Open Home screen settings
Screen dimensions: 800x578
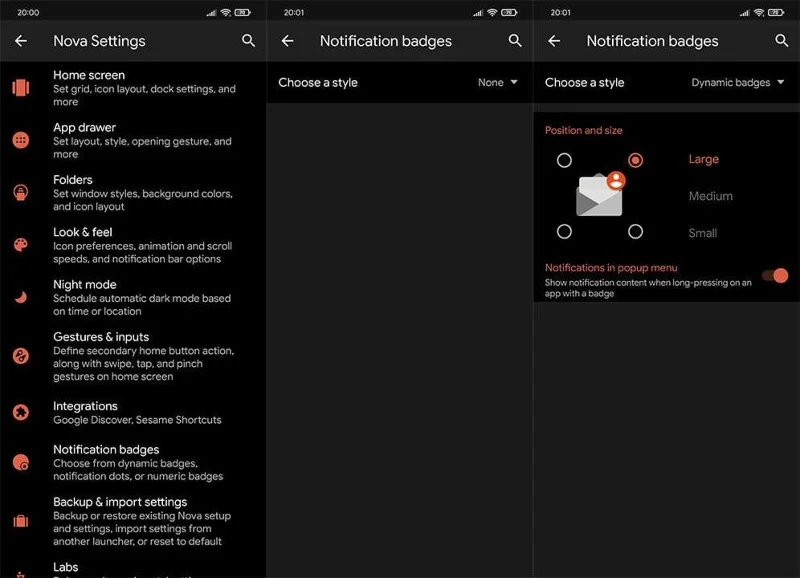(x=133, y=88)
